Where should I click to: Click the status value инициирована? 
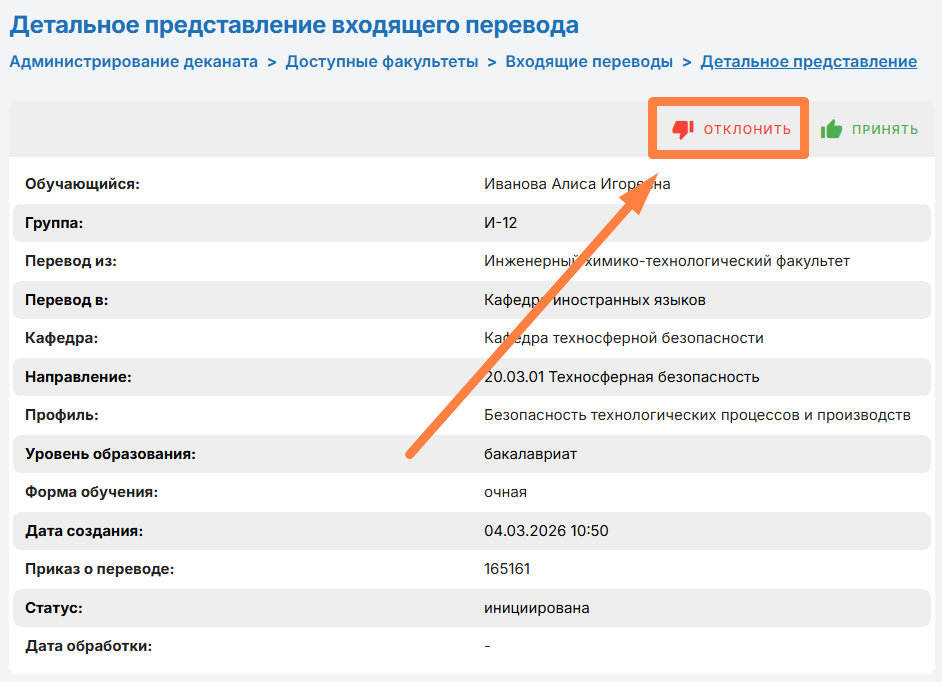pos(537,608)
